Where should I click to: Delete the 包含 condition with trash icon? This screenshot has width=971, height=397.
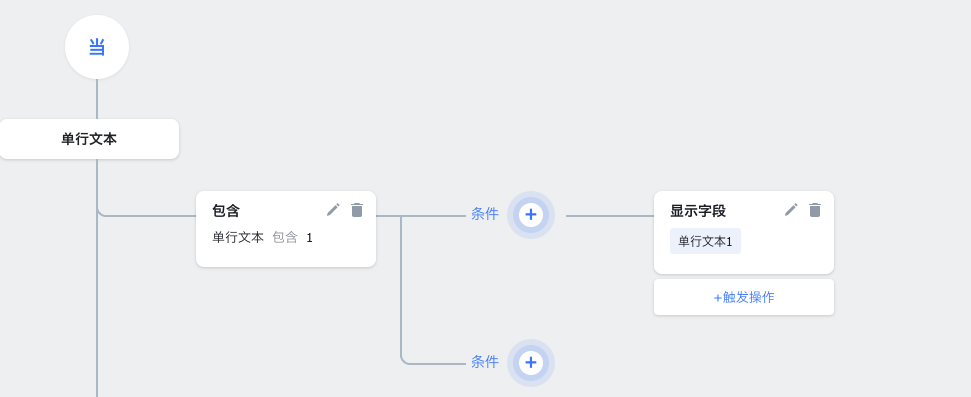point(357,210)
